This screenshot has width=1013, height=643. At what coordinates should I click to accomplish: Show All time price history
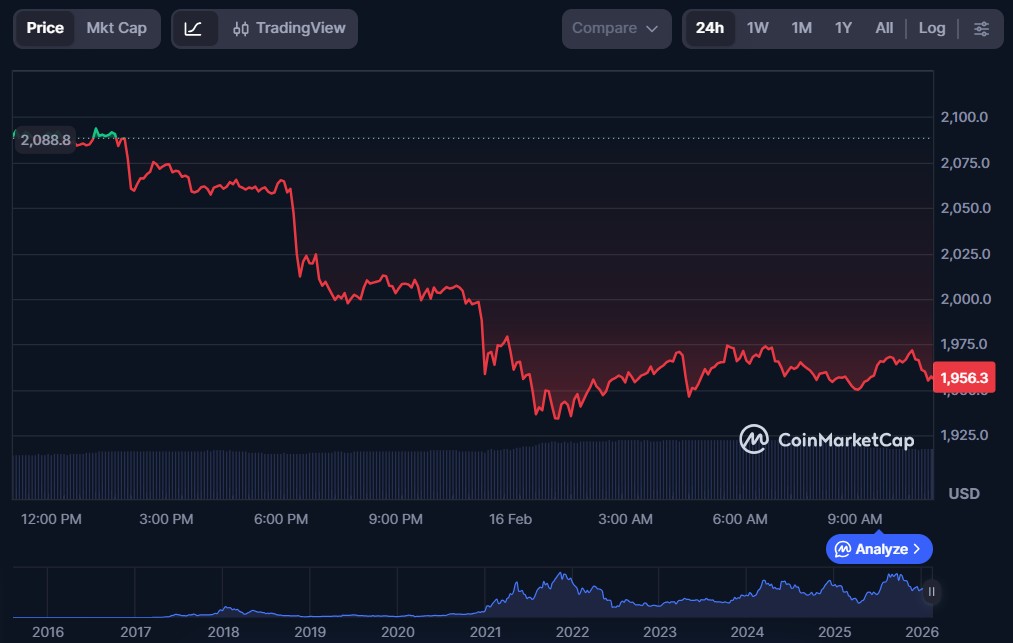[x=884, y=28]
